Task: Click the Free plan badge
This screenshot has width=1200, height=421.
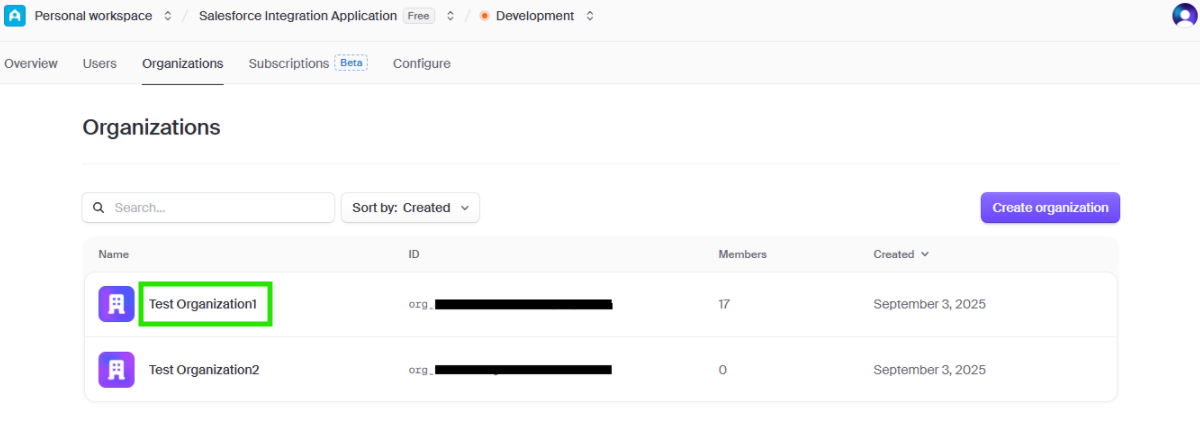Action: point(419,16)
